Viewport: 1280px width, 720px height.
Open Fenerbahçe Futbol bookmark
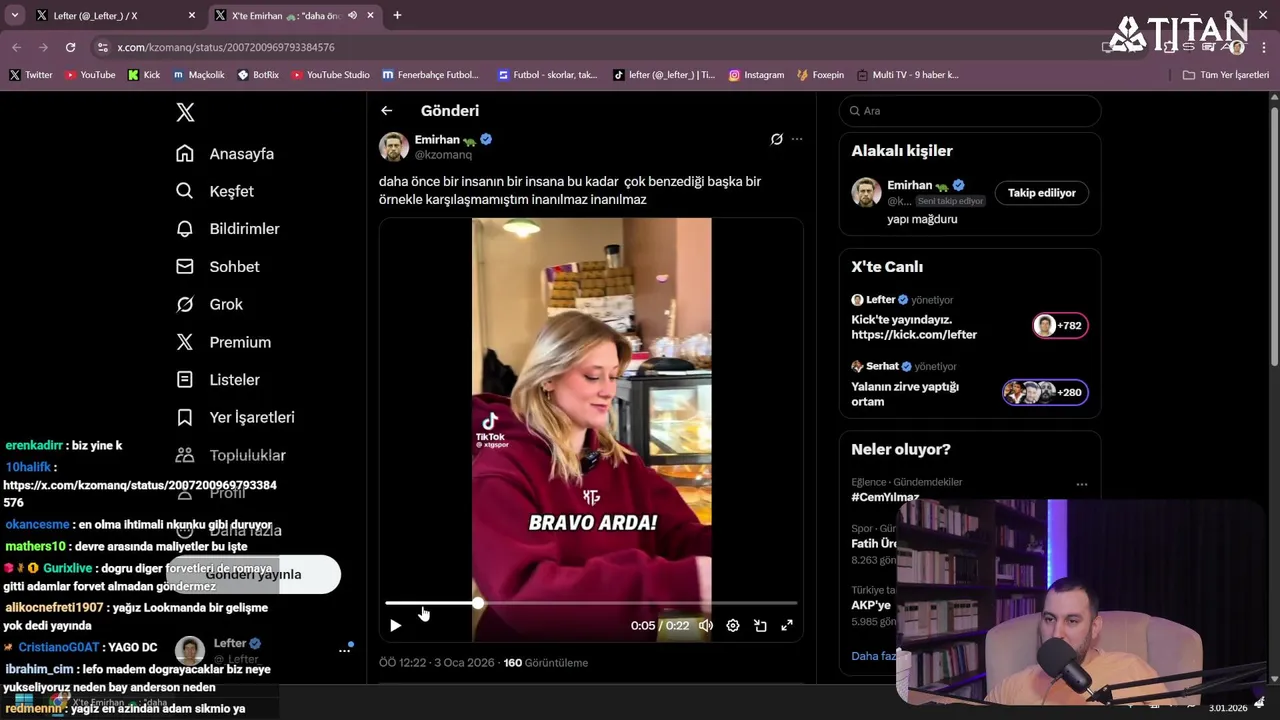[x=430, y=75]
